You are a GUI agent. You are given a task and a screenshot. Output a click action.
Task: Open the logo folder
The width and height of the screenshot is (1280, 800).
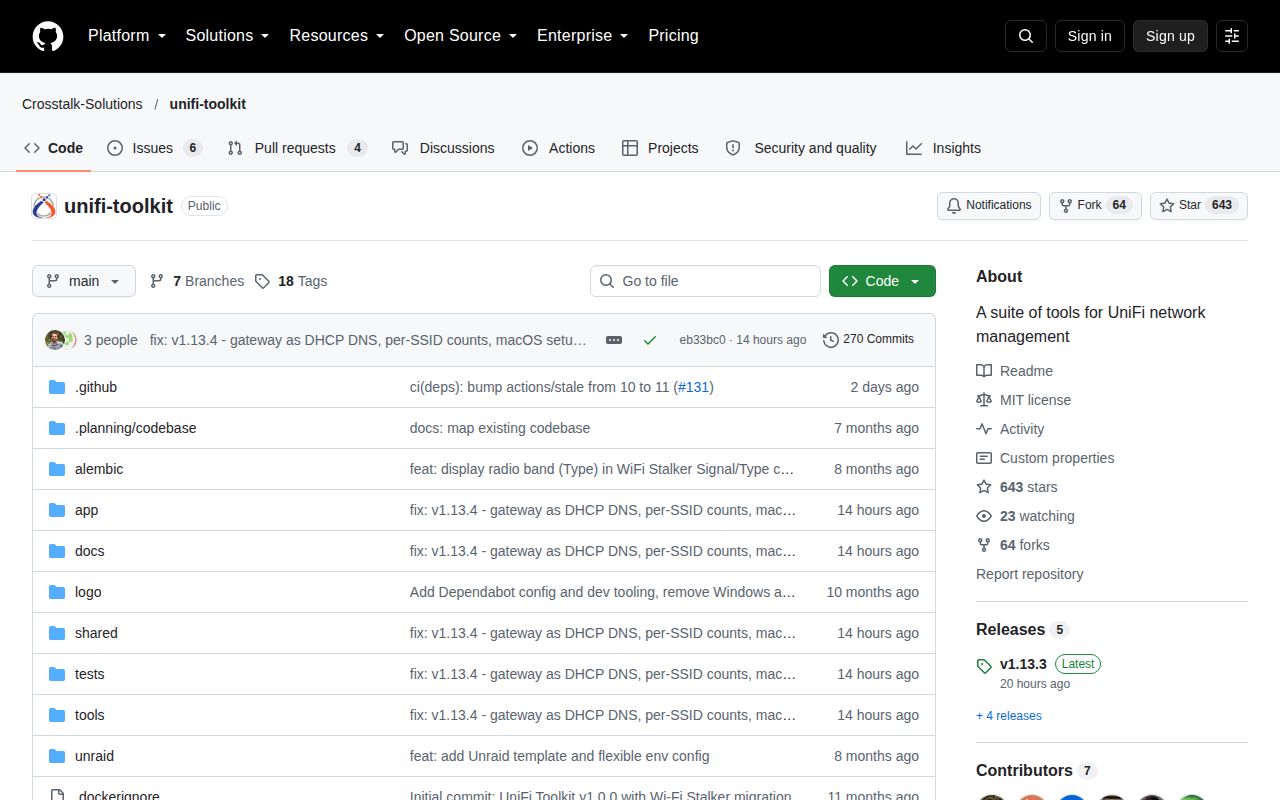88,592
